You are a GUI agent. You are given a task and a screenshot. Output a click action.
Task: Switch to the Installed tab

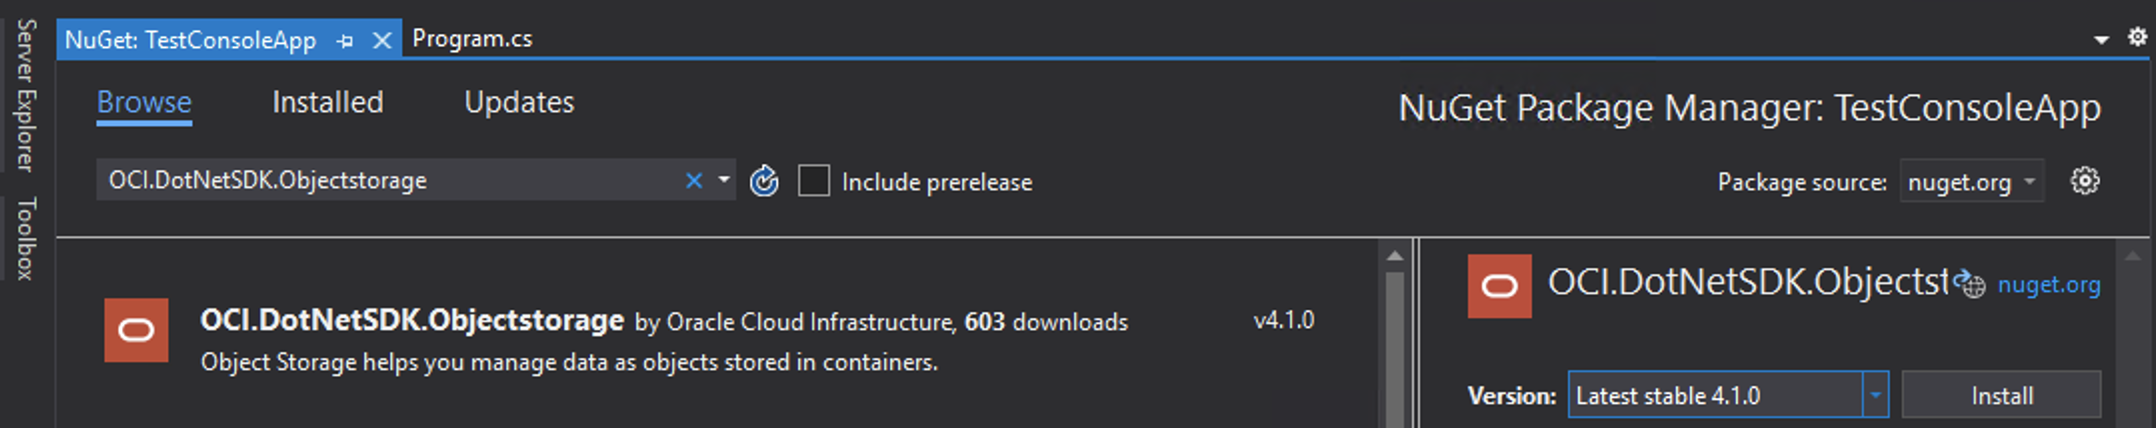pyautogui.click(x=327, y=102)
